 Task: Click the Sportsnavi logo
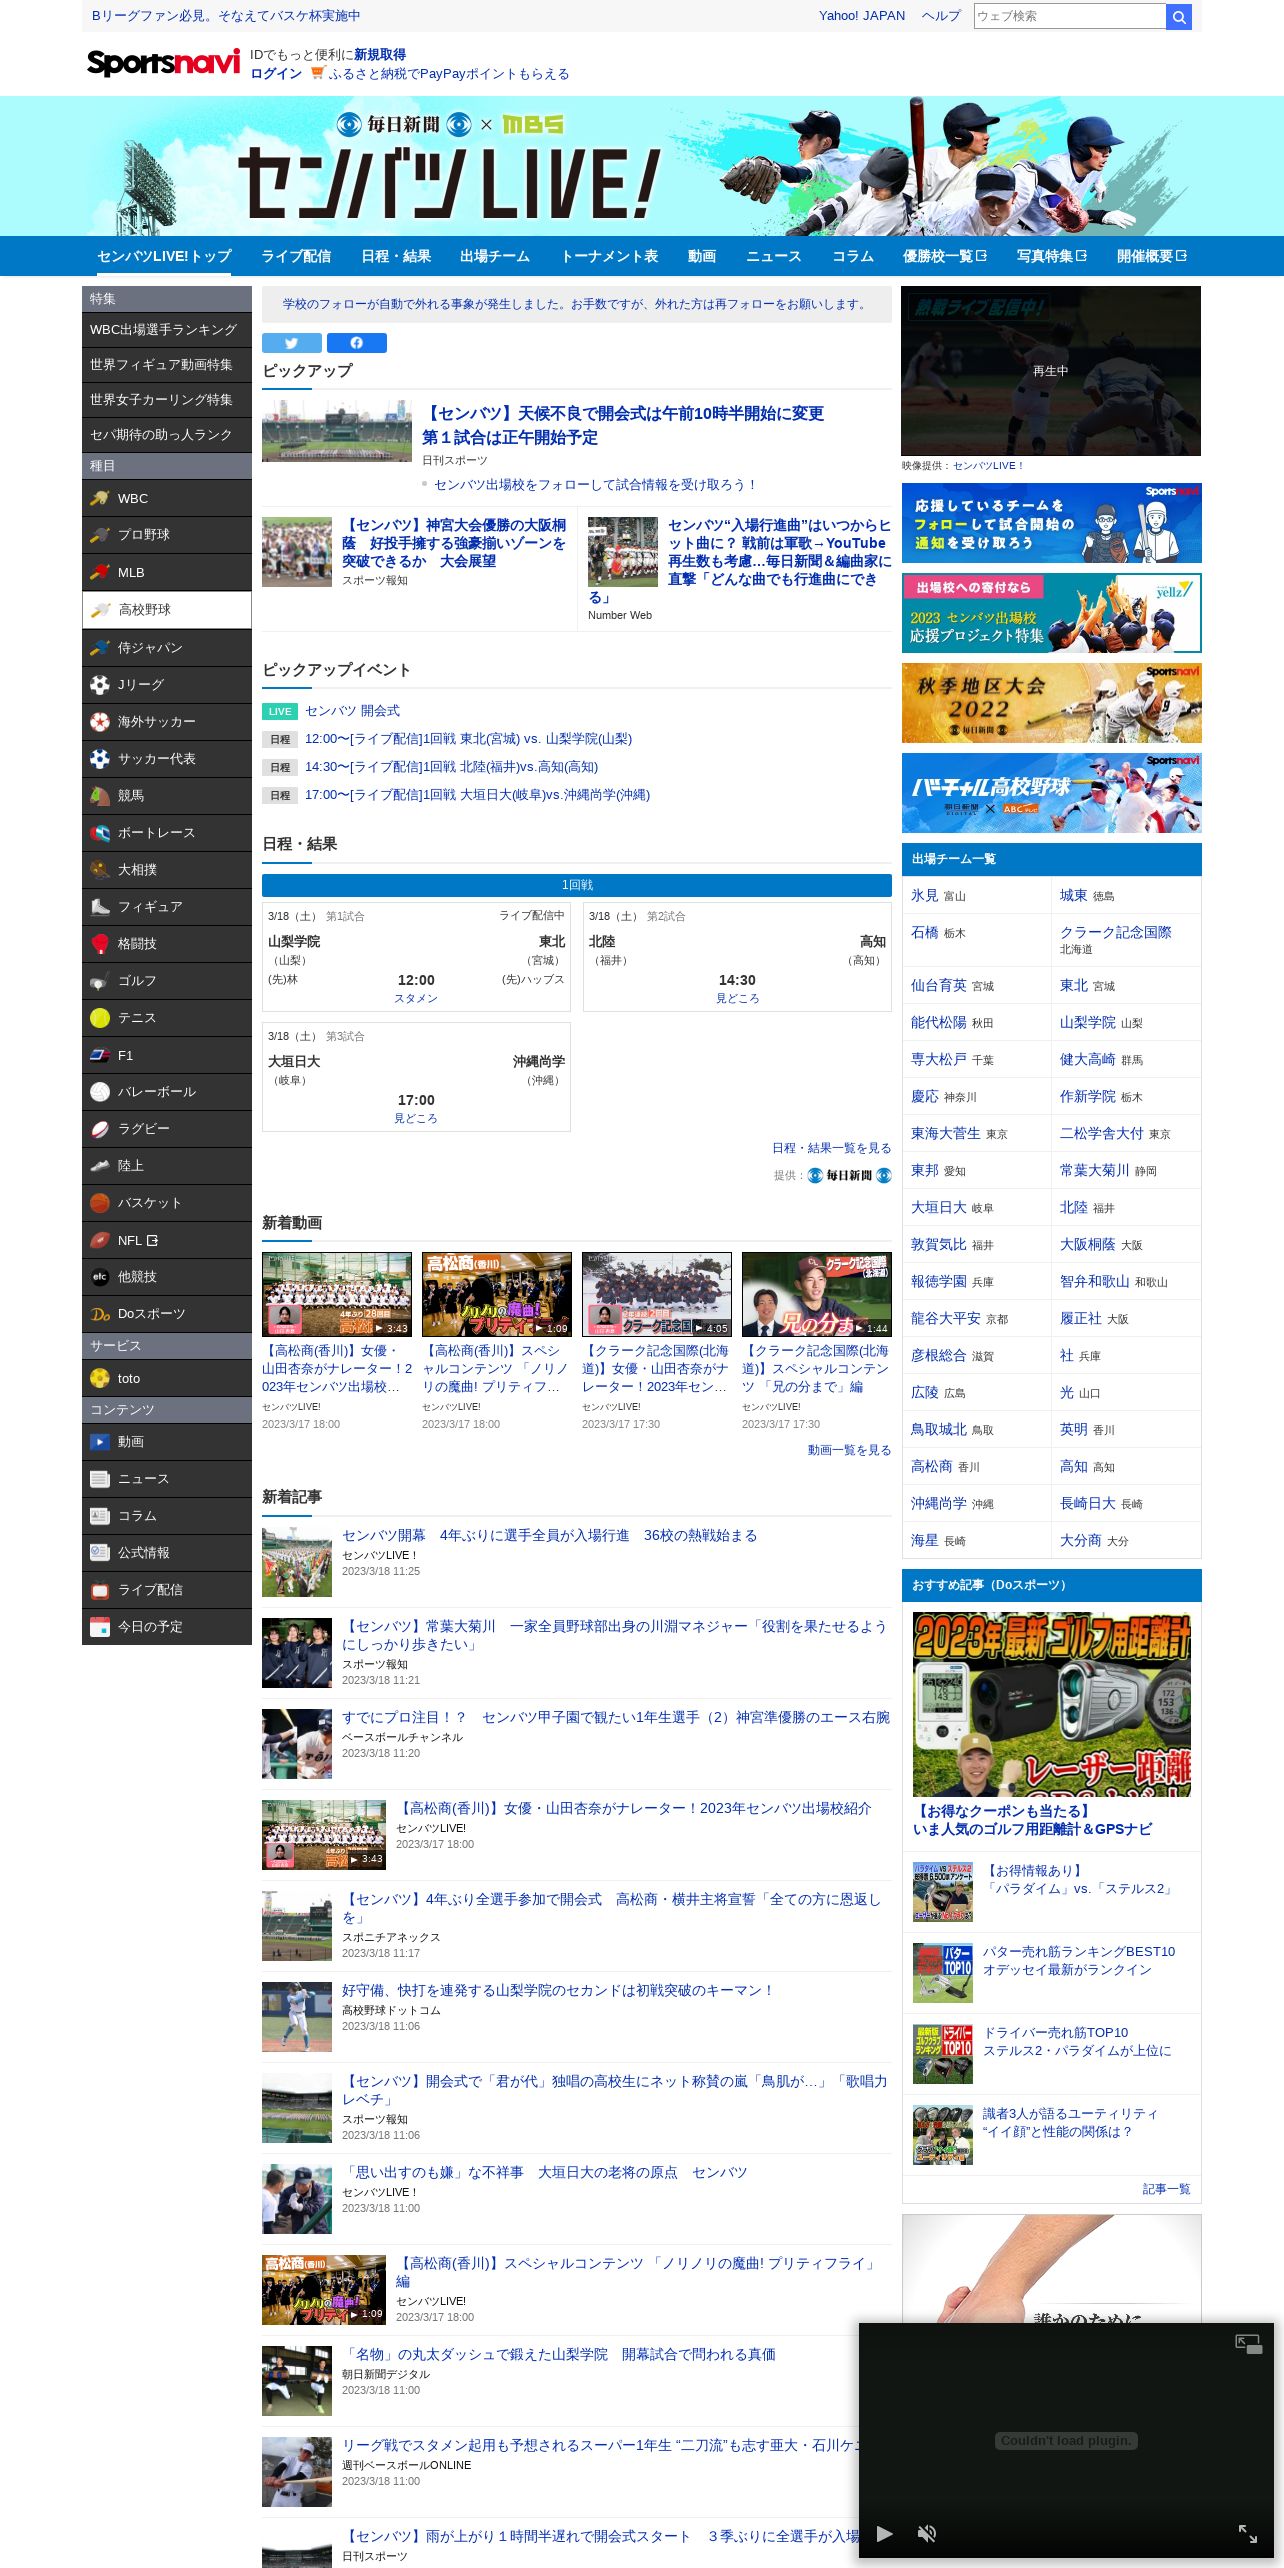pos(164,62)
